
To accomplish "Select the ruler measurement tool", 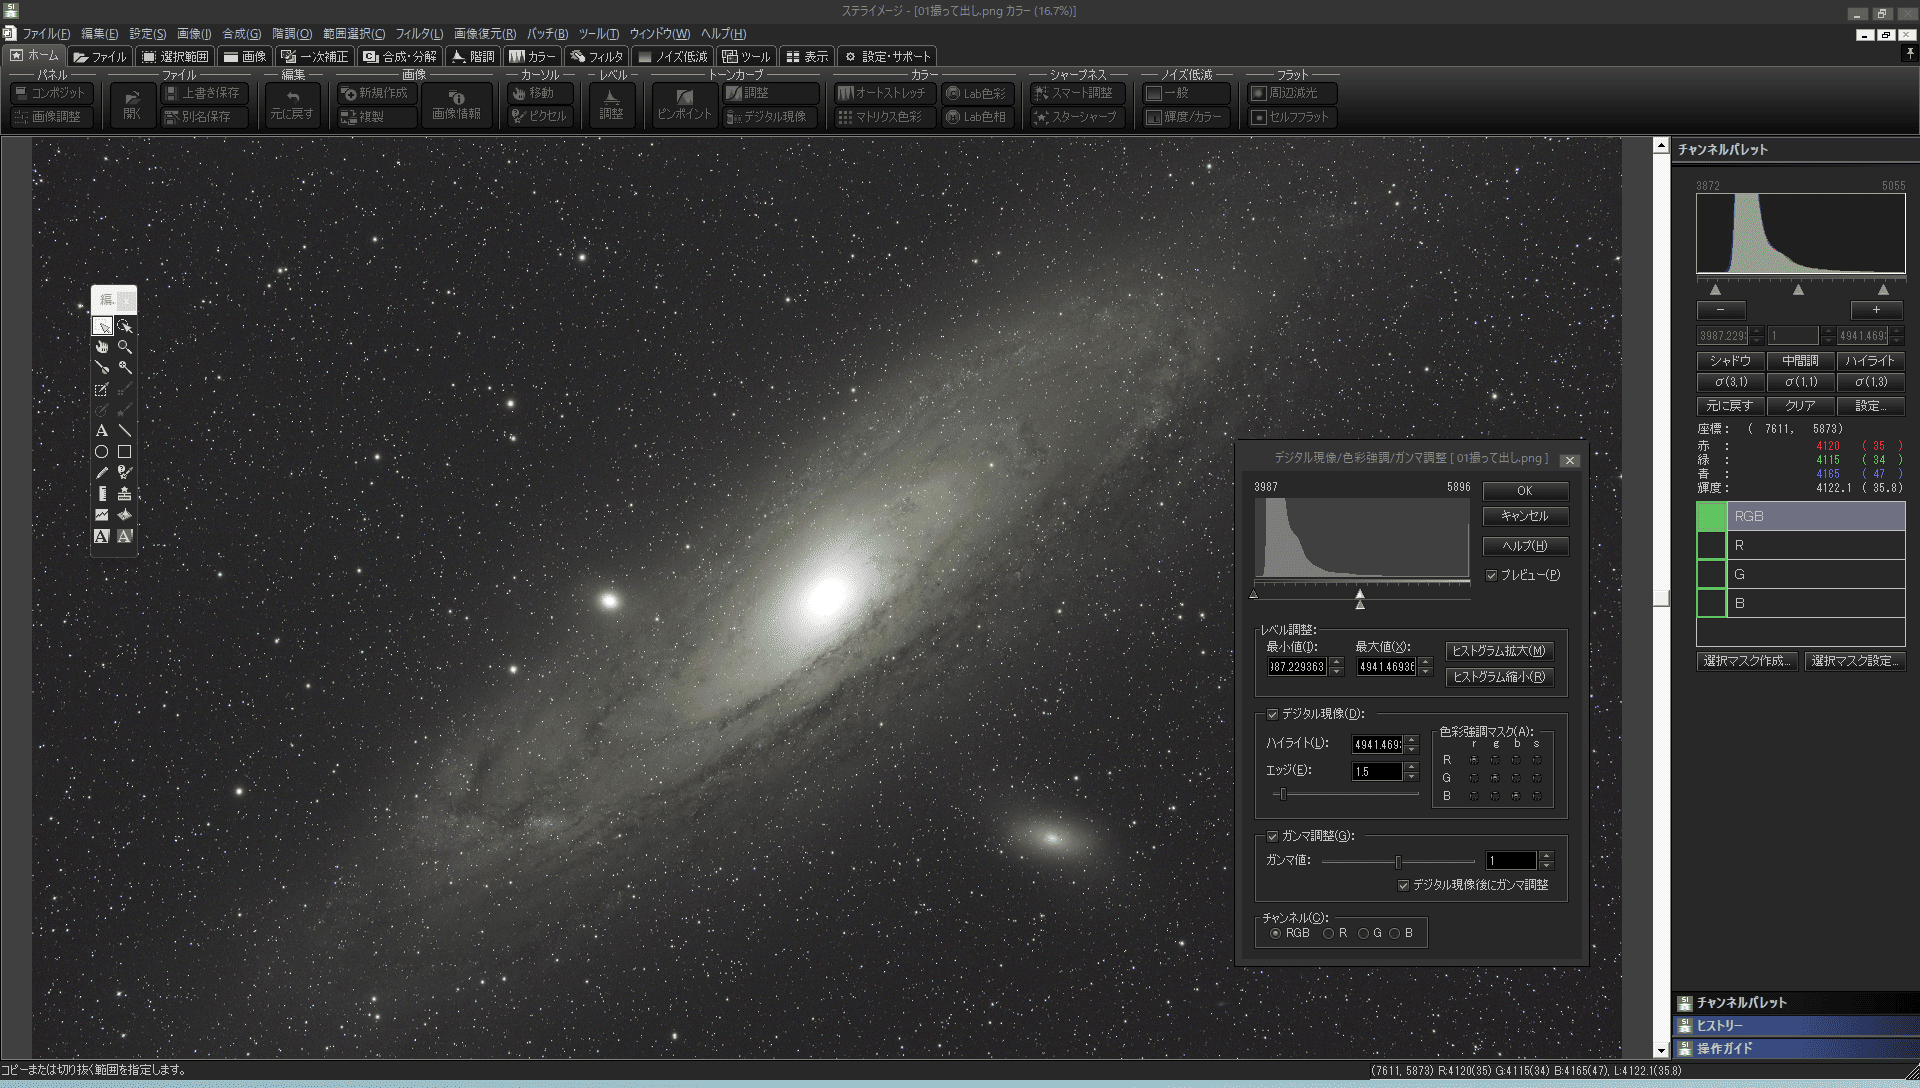I will tap(102, 494).
